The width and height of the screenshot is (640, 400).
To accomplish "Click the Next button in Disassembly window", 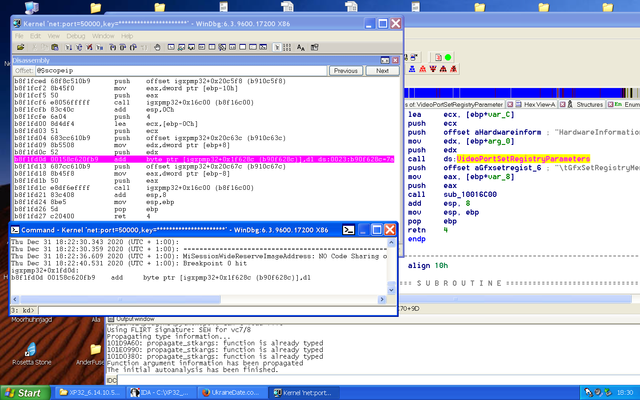I will [382, 71].
